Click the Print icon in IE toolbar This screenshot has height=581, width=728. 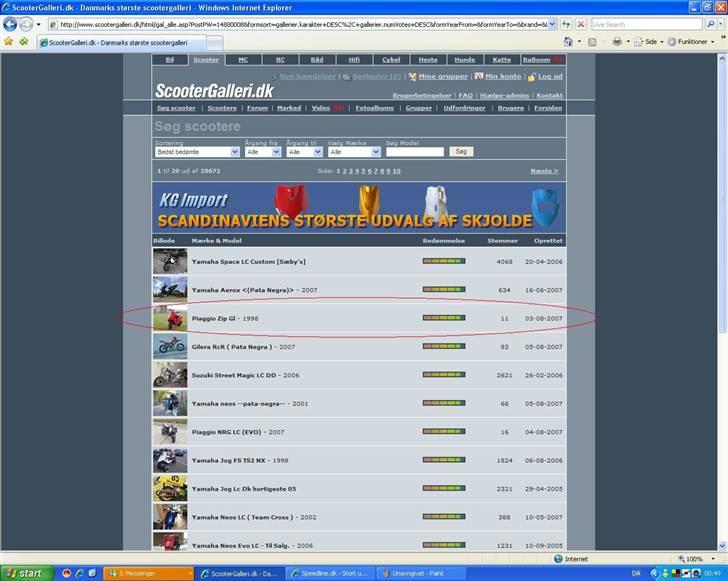pyautogui.click(x=617, y=42)
